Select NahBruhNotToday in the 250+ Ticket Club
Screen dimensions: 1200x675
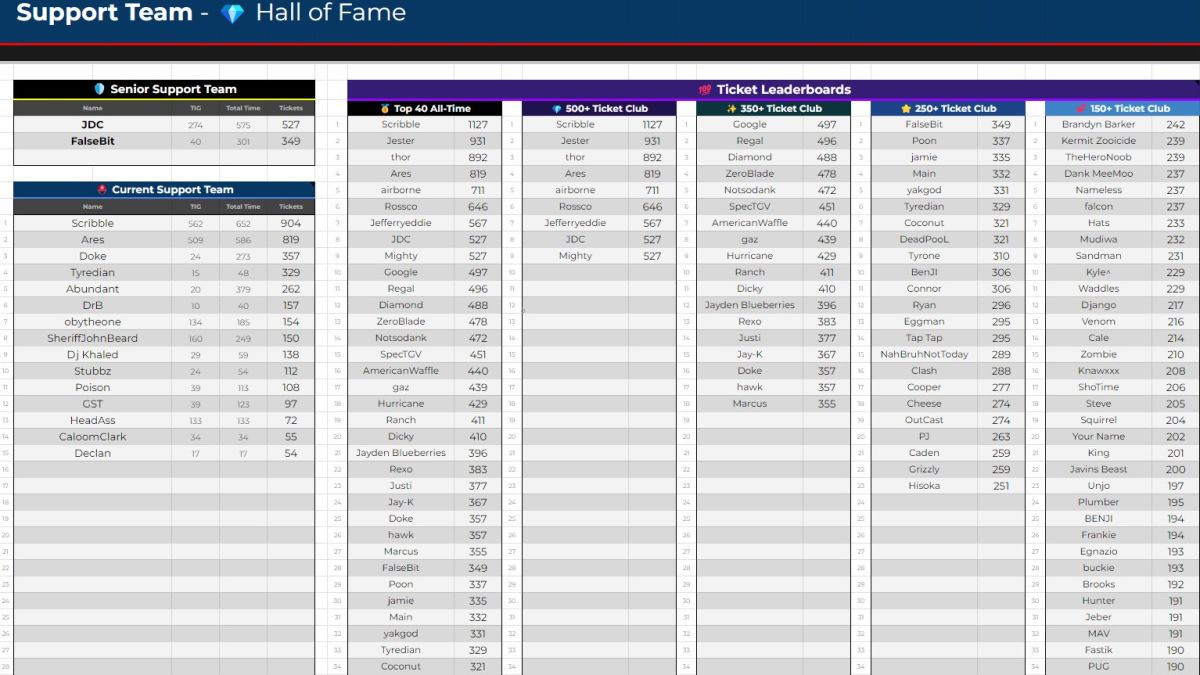click(x=924, y=354)
